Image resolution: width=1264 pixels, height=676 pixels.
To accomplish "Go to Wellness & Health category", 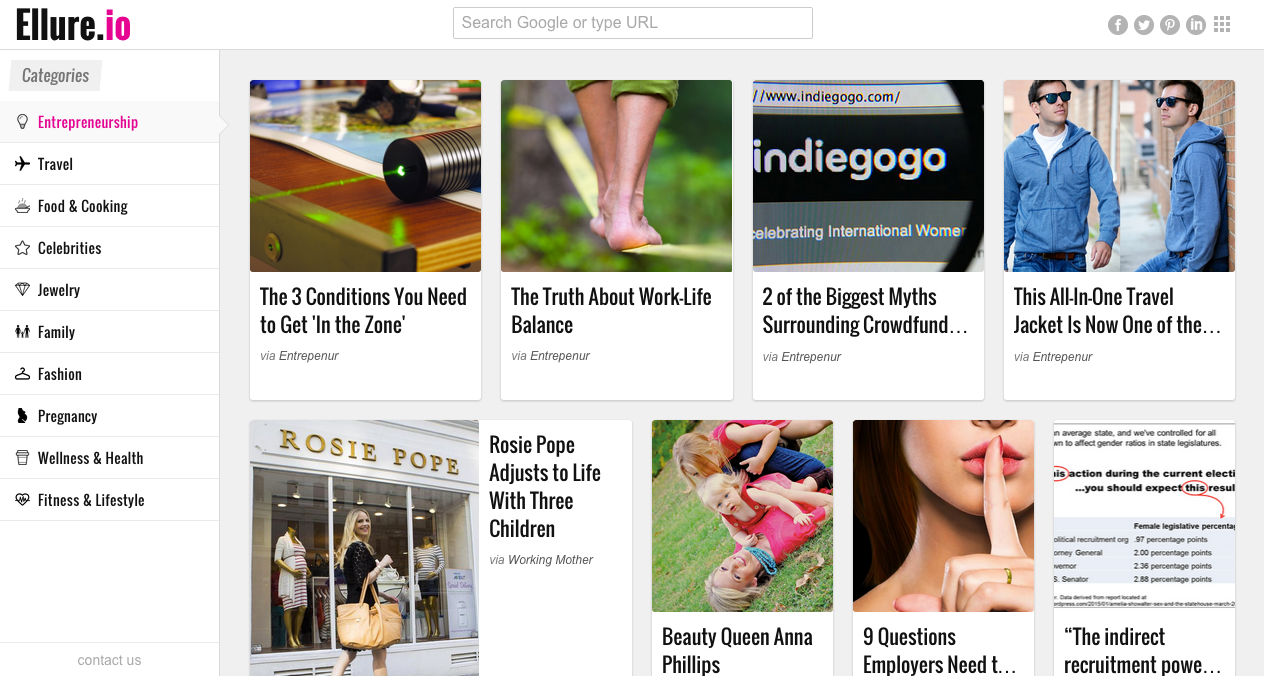I will pos(109,458).
